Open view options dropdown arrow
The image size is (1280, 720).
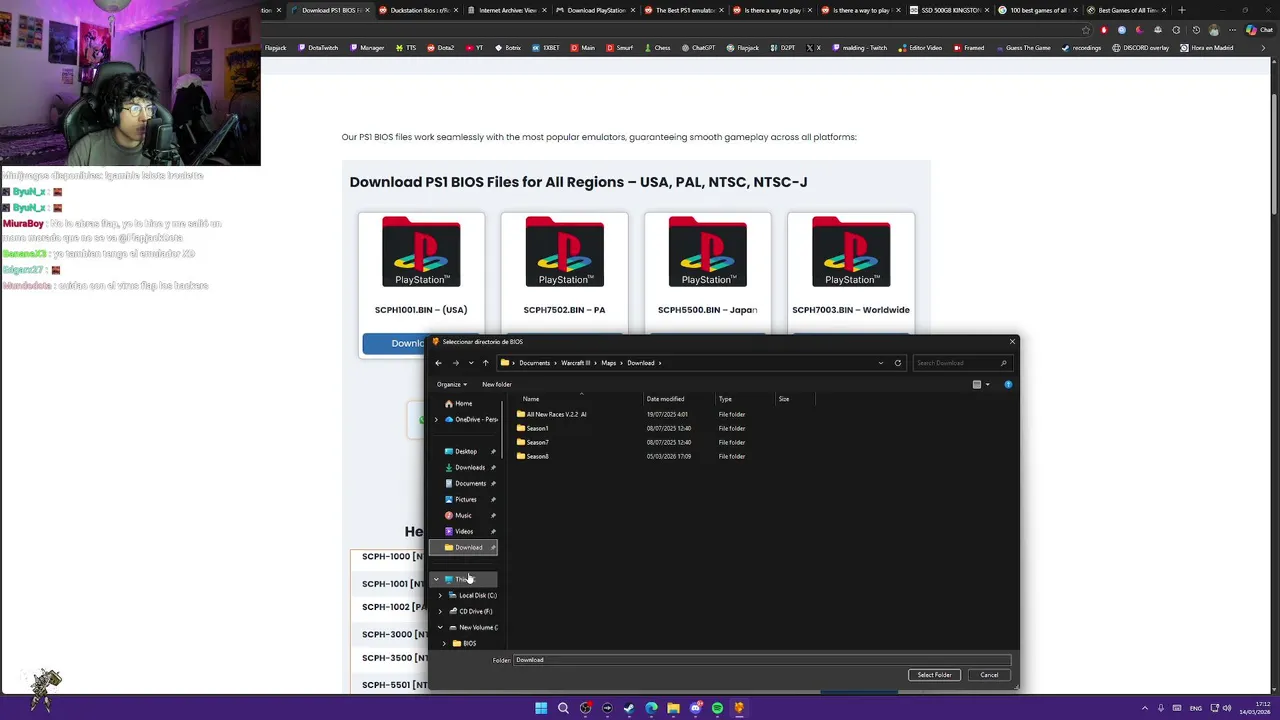[x=987, y=384]
